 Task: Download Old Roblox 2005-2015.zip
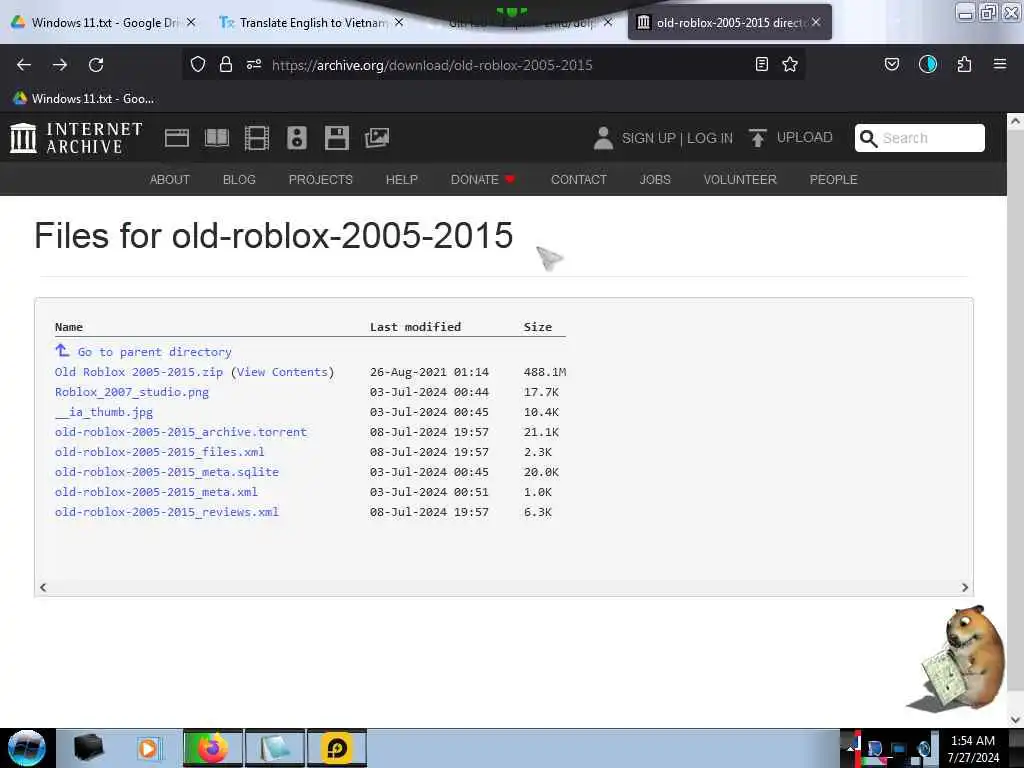(138, 372)
